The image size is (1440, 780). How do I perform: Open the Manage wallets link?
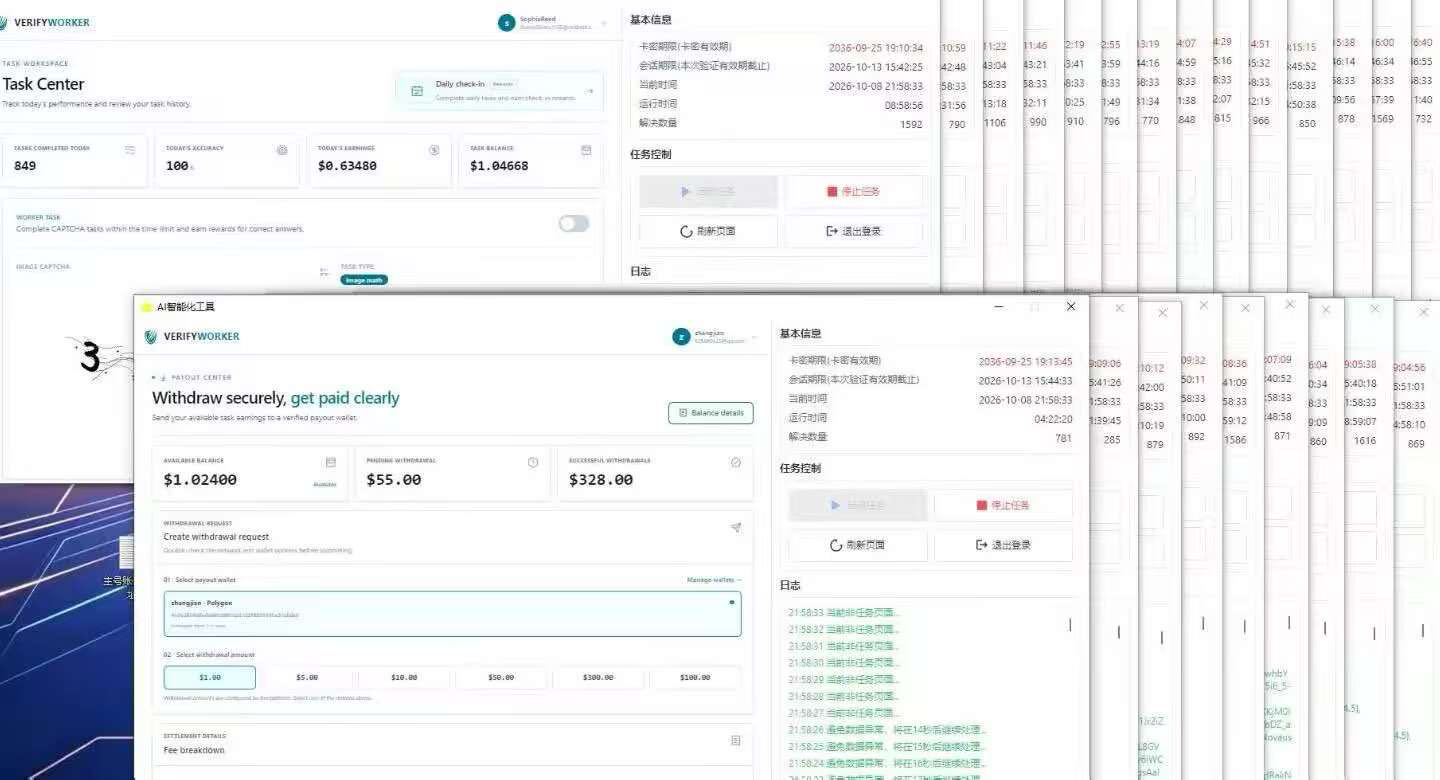714,580
